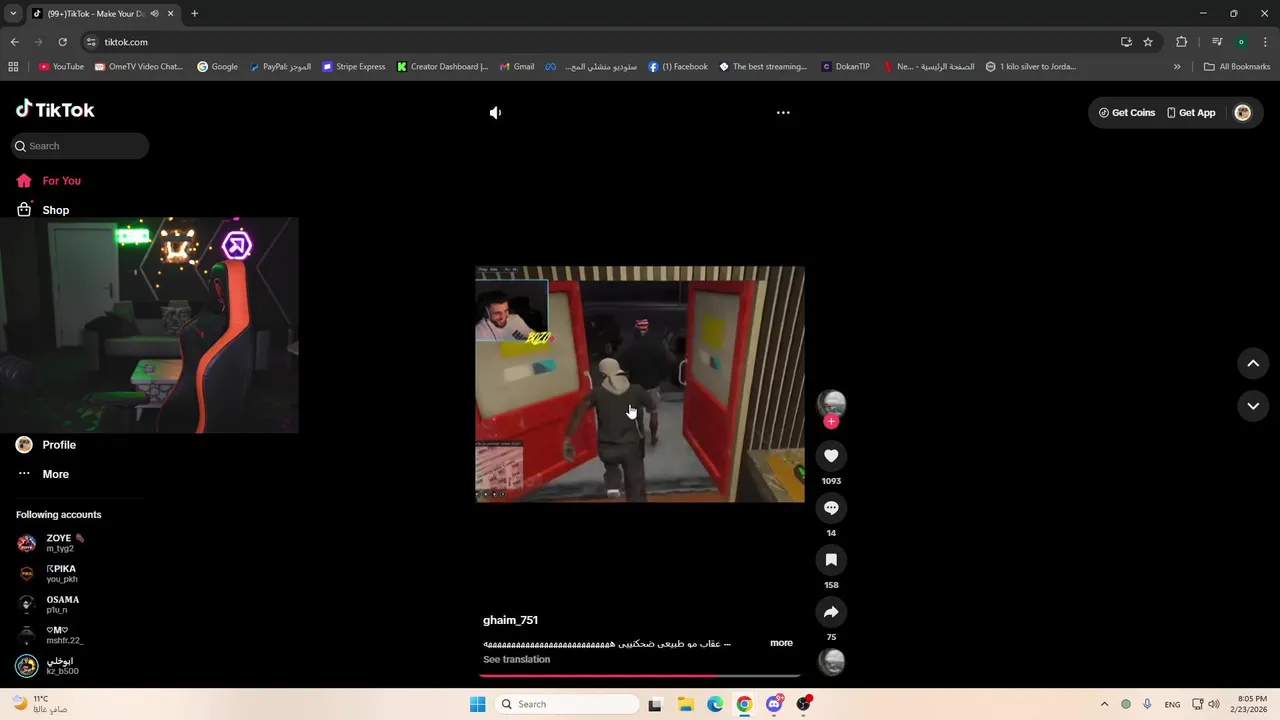Open OmeTV Video Chat bookmark
Image resolution: width=1280 pixels, height=720 pixels.
coord(138,67)
